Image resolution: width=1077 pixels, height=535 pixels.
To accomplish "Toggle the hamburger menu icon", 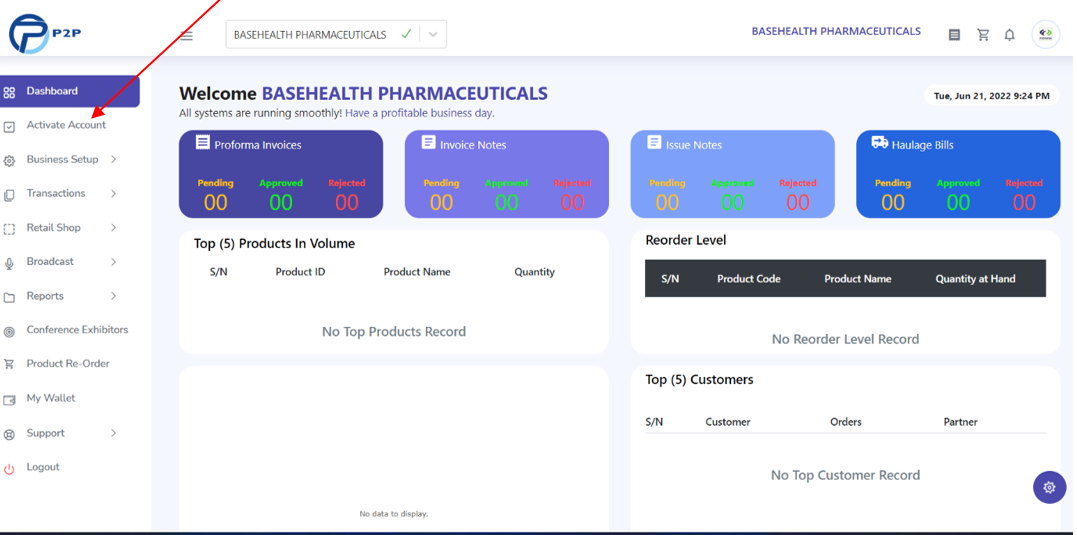I will coord(187,36).
